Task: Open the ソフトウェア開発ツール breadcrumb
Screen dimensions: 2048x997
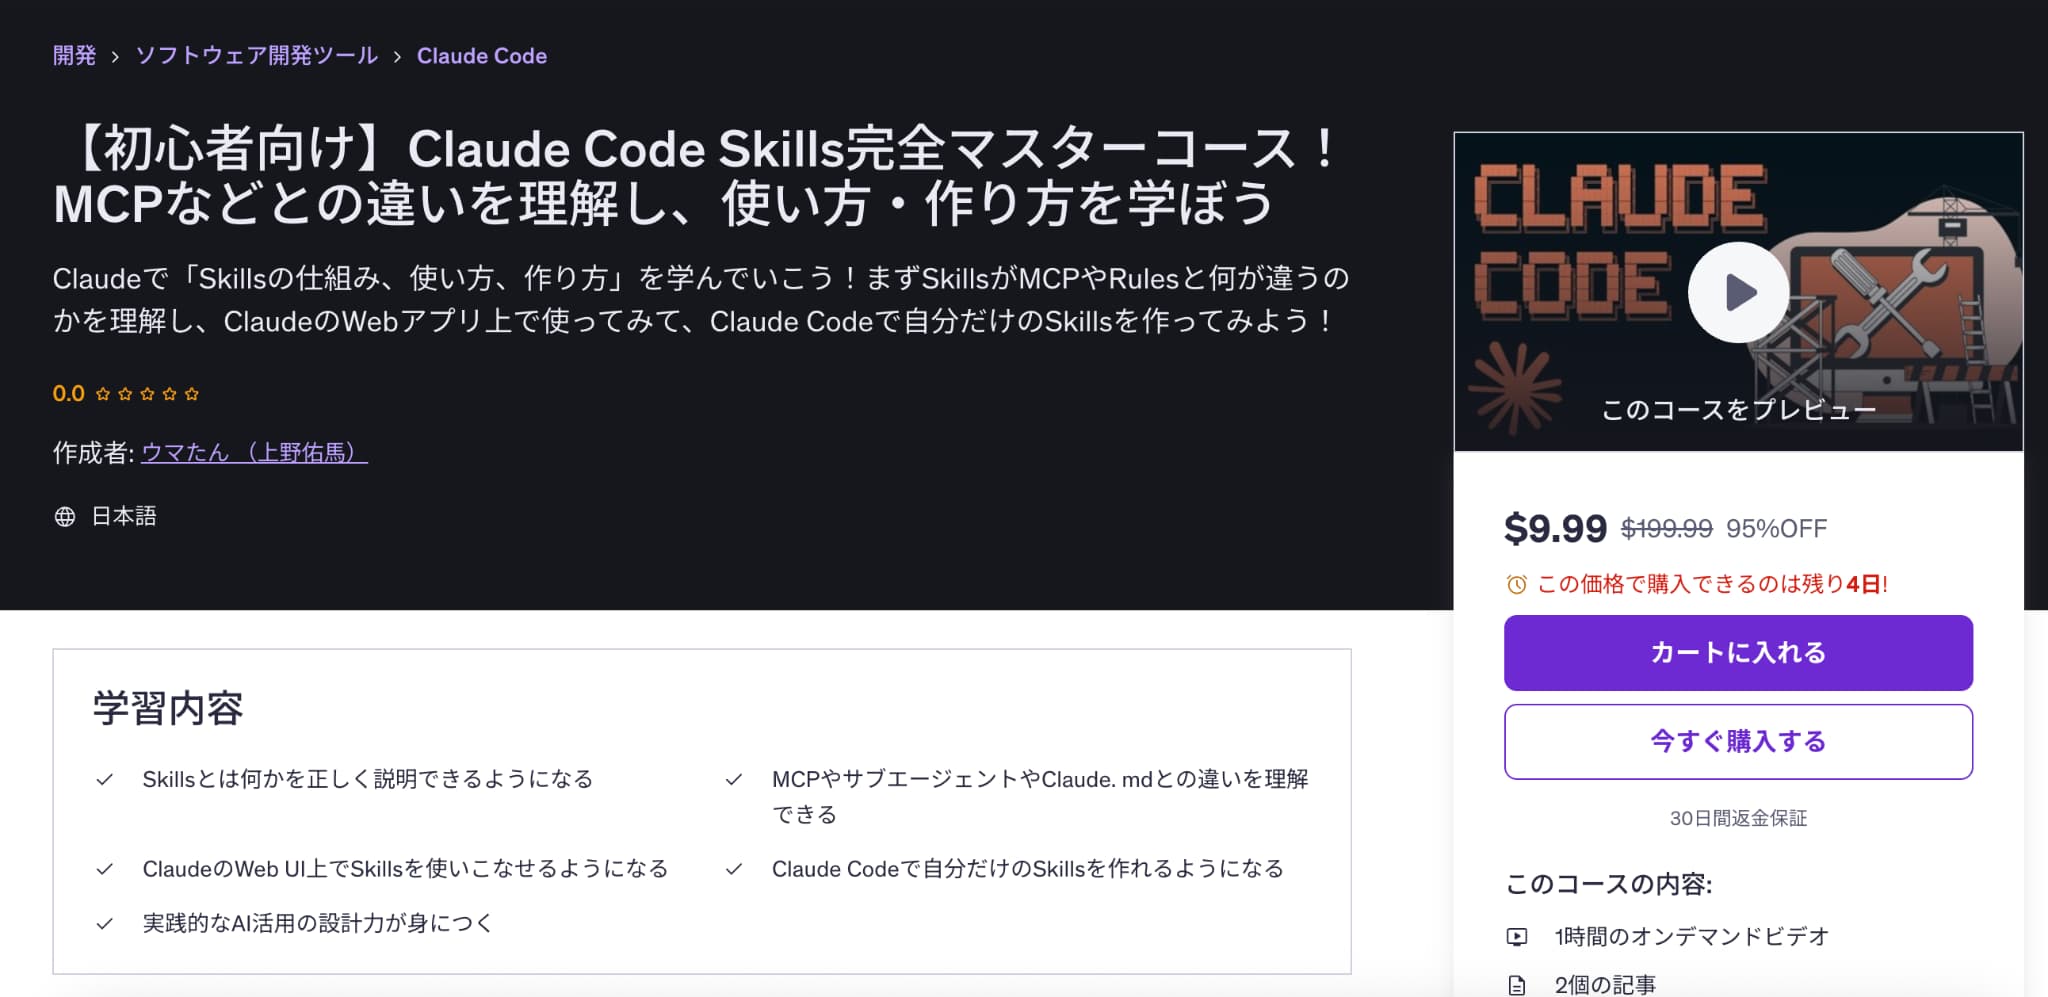Action: pos(257,56)
